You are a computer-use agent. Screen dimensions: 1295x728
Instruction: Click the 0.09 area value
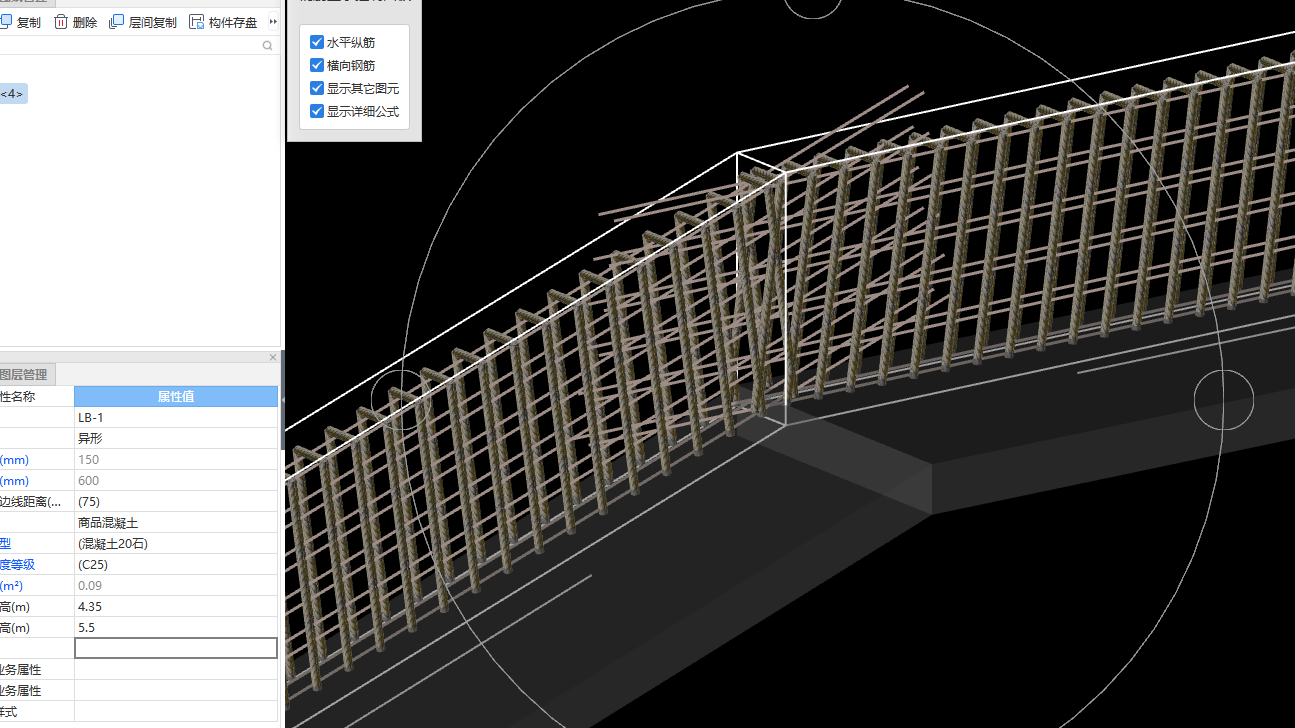click(x=176, y=586)
